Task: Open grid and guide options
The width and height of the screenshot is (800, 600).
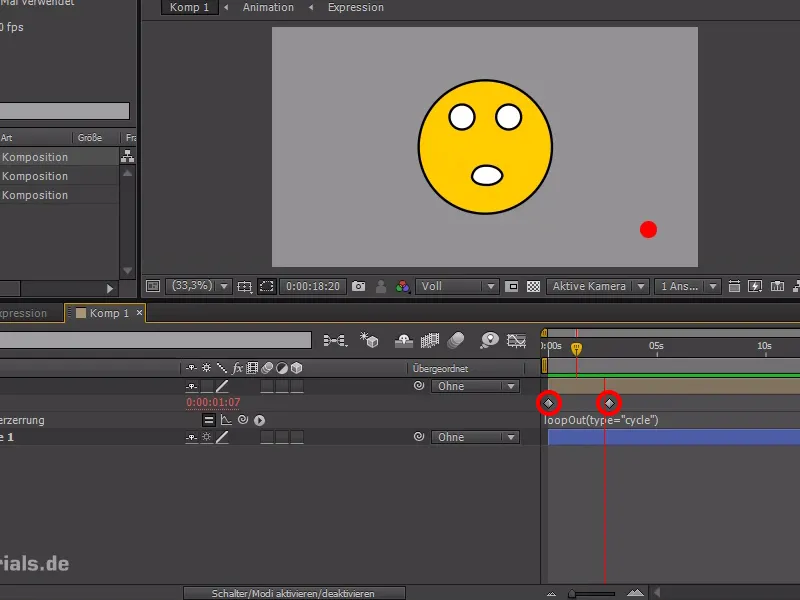Action: [x=244, y=287]
